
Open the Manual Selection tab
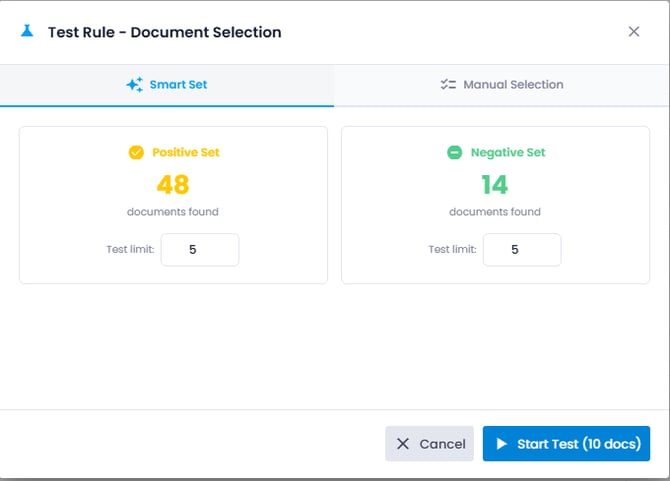(x=502, y=85)
